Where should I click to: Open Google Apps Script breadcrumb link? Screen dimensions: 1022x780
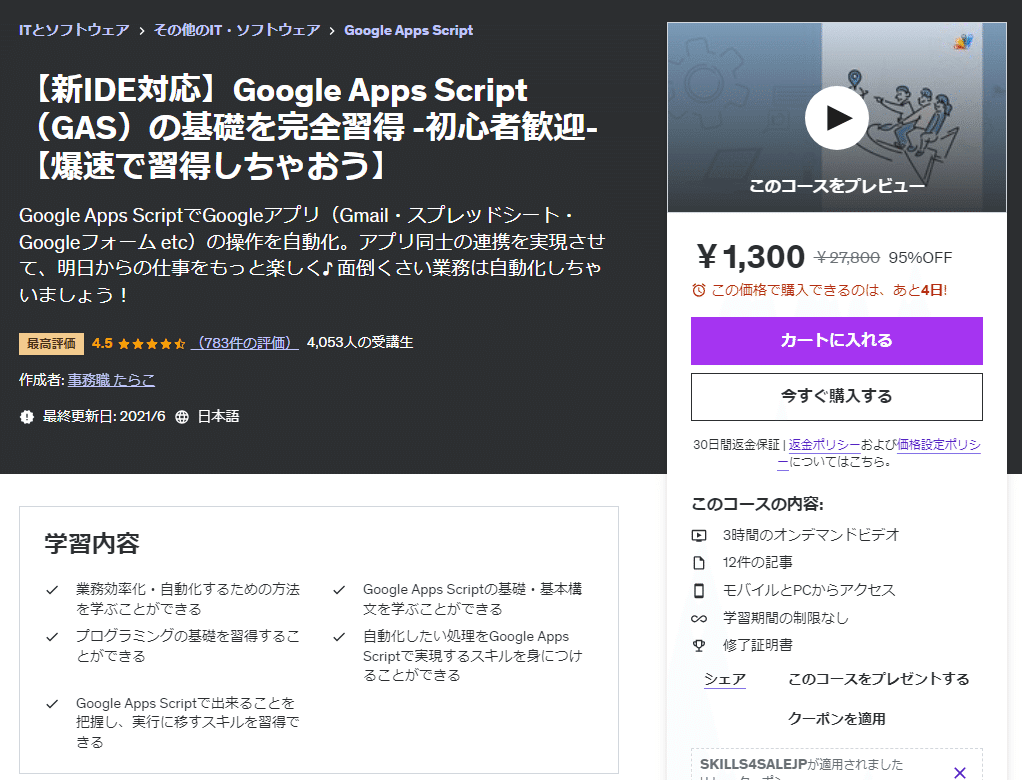409,30
